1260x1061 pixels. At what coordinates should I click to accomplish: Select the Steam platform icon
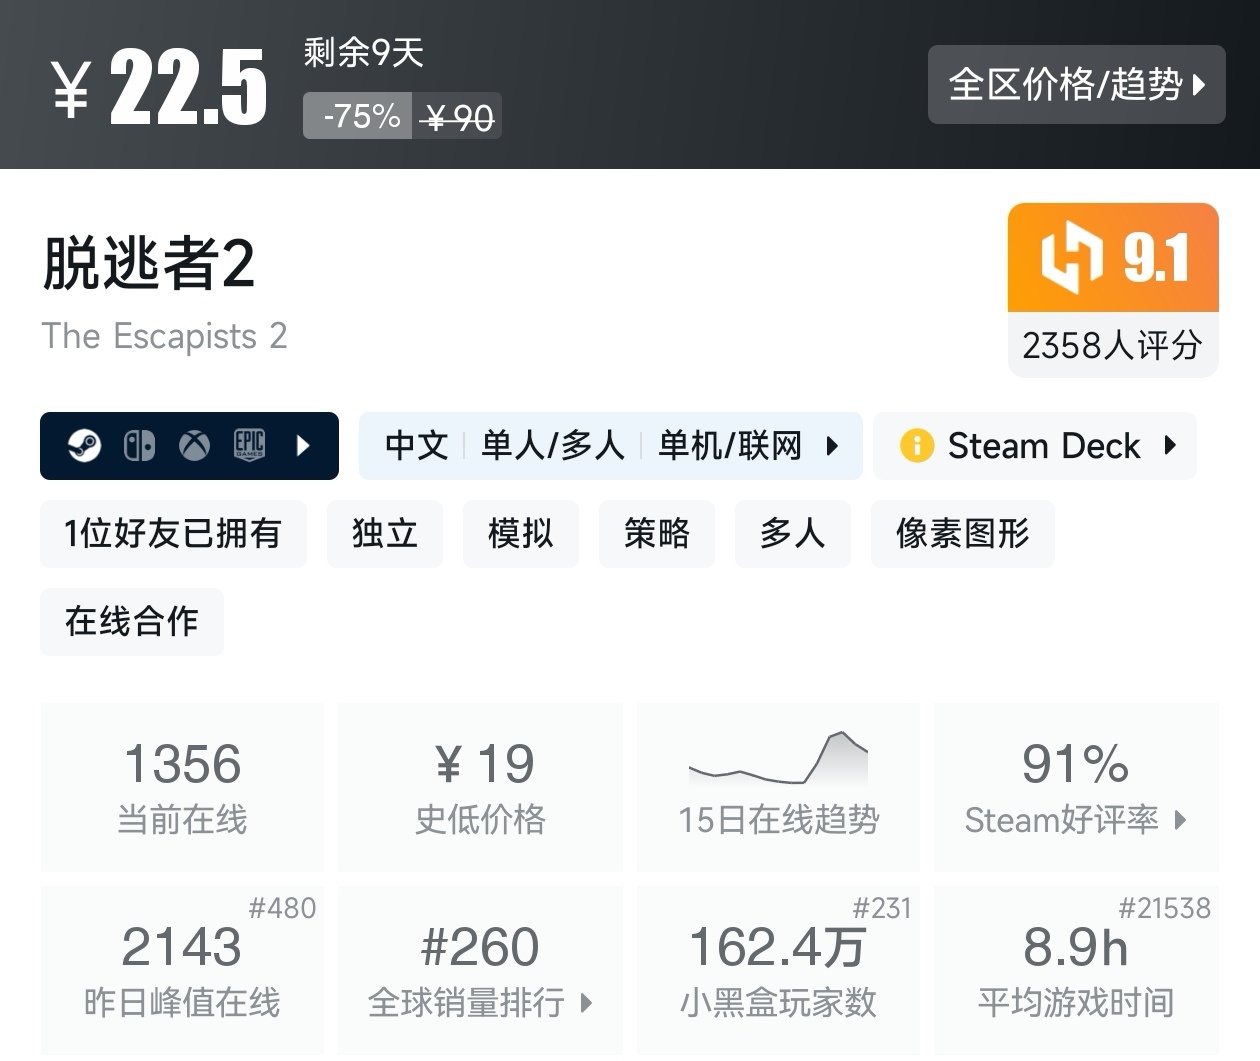coord(85,445)
